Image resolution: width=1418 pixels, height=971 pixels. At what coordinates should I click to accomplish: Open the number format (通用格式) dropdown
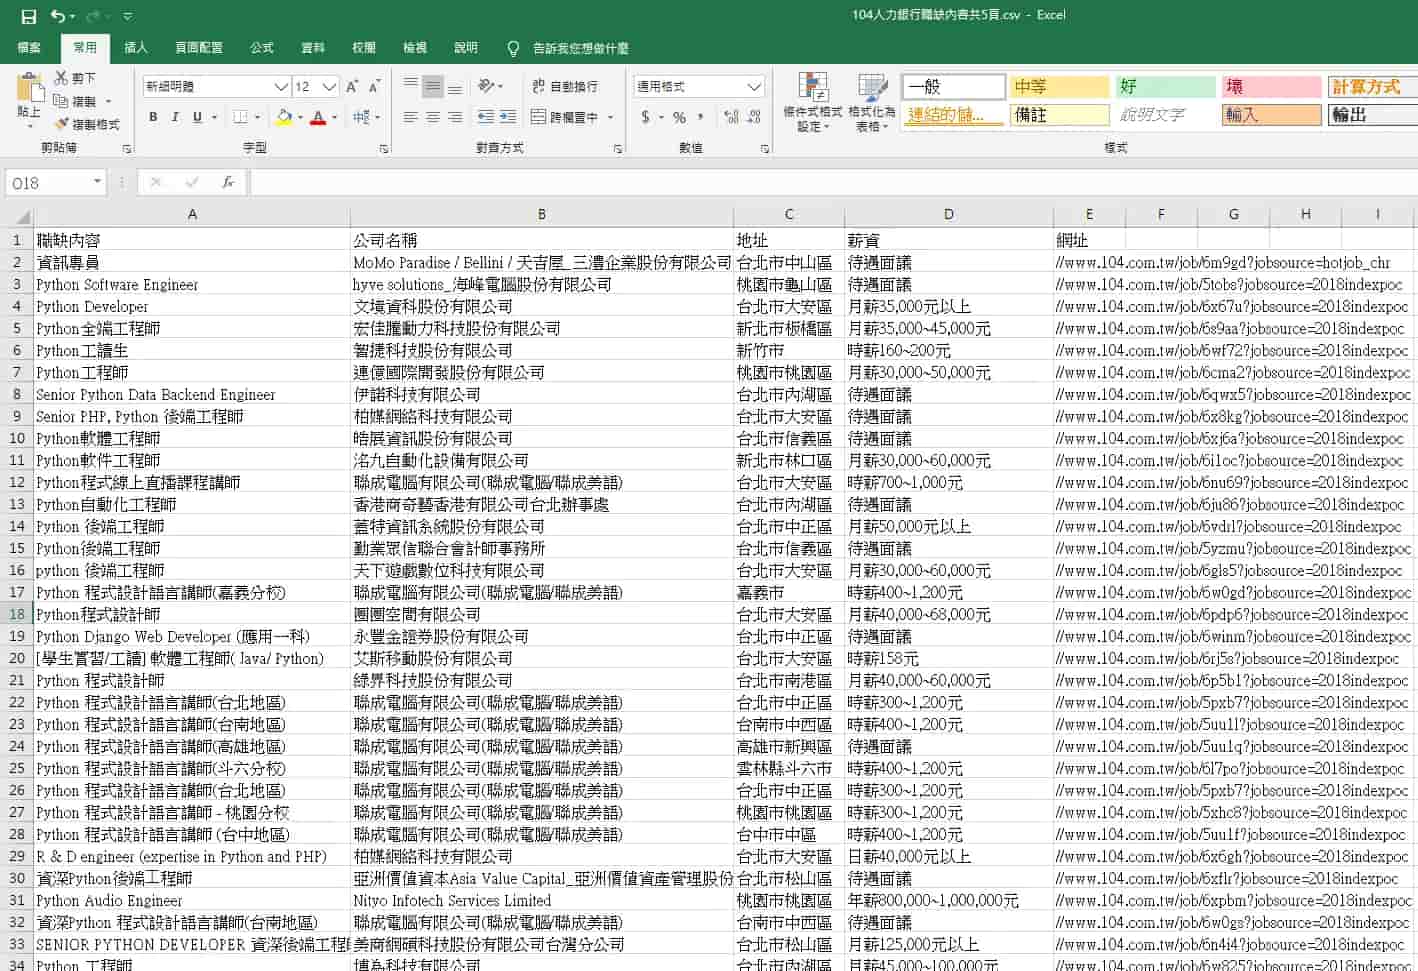click(754, 87)
